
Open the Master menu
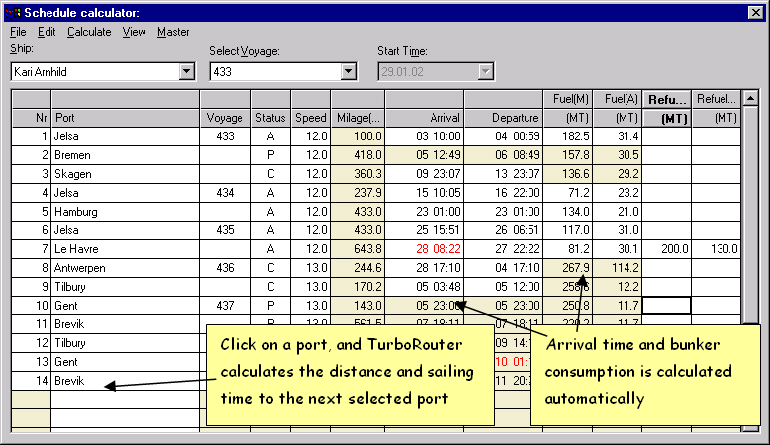(x=173, y=32)
